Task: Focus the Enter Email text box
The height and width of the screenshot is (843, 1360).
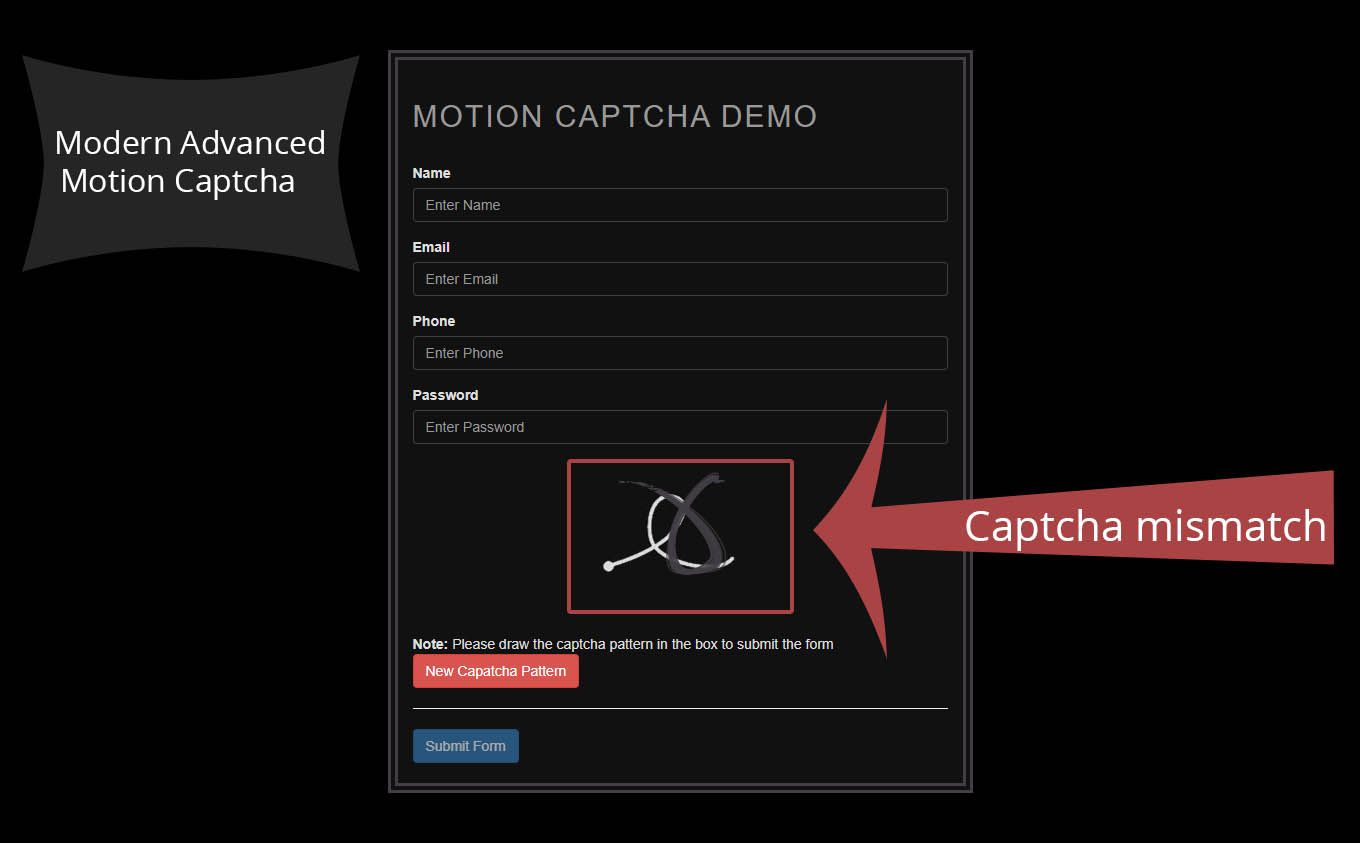Action: pos(679,279)
